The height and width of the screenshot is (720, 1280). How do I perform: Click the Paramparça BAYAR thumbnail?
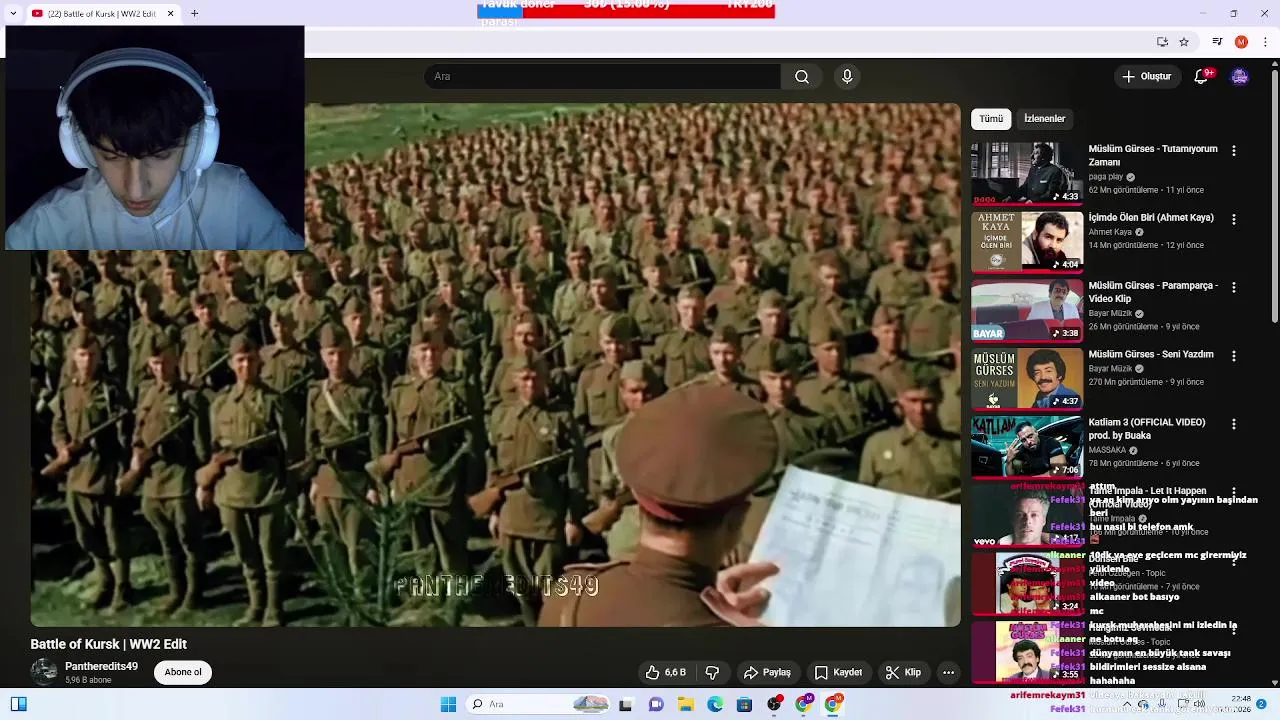point(1027,310)
